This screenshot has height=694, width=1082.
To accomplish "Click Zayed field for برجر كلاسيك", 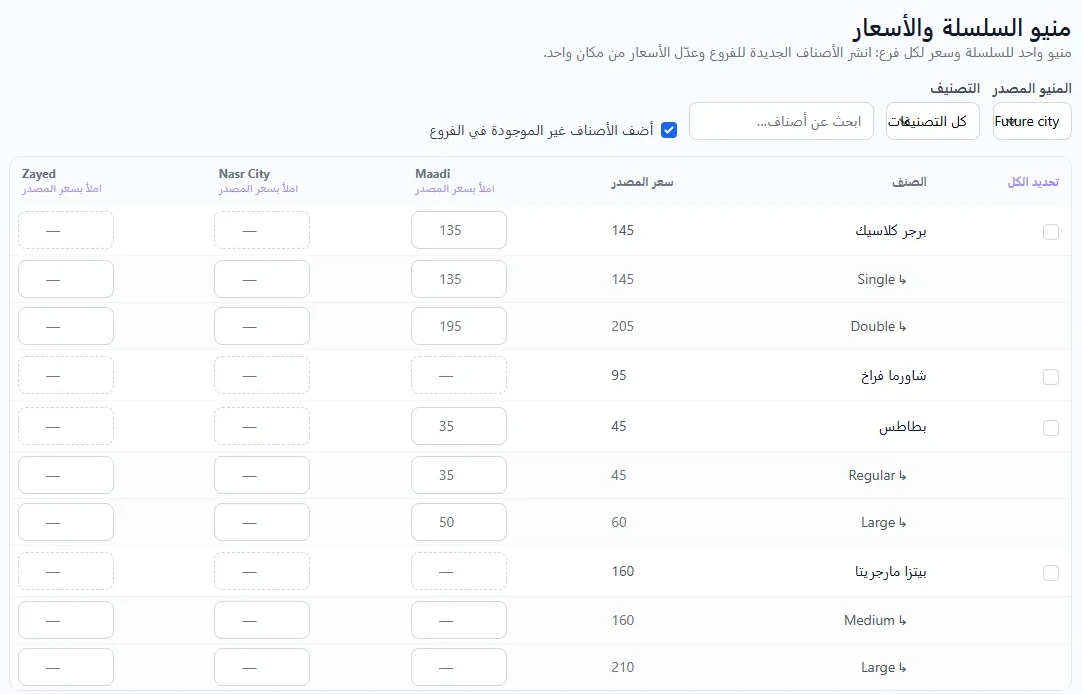I will (x=66, y=230).
